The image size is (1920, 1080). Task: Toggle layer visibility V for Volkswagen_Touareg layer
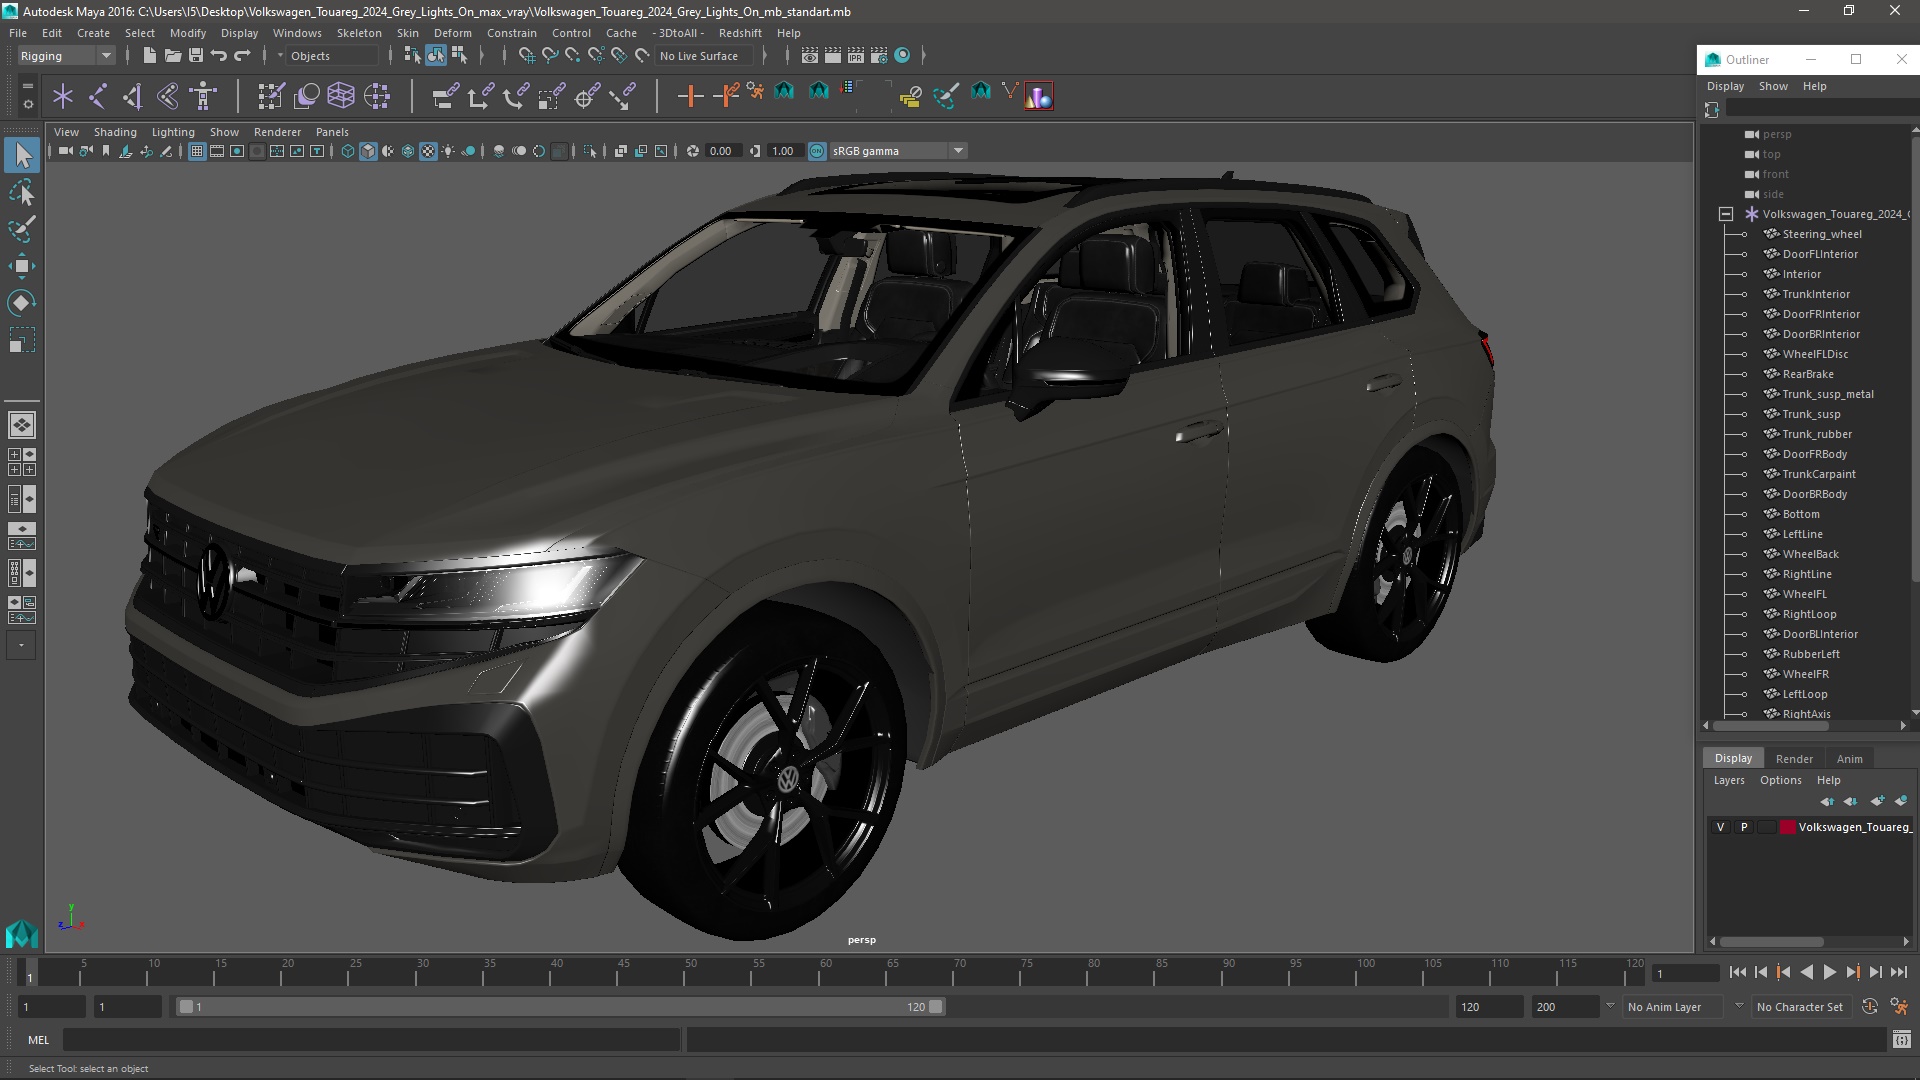coord(1720,827)
